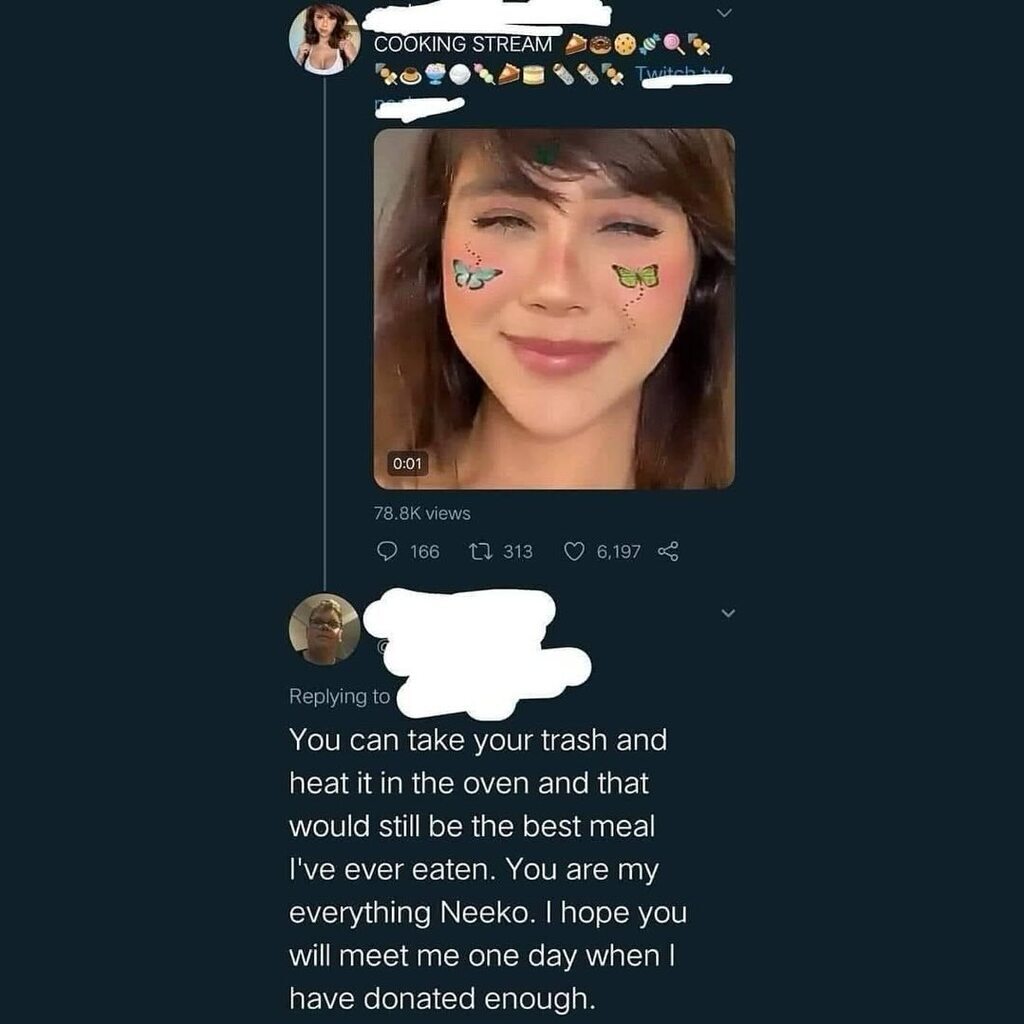Click the 166 replies count
This screenshot has height=1024, width=1024.
pyautogui.click(x=425, y=551)
